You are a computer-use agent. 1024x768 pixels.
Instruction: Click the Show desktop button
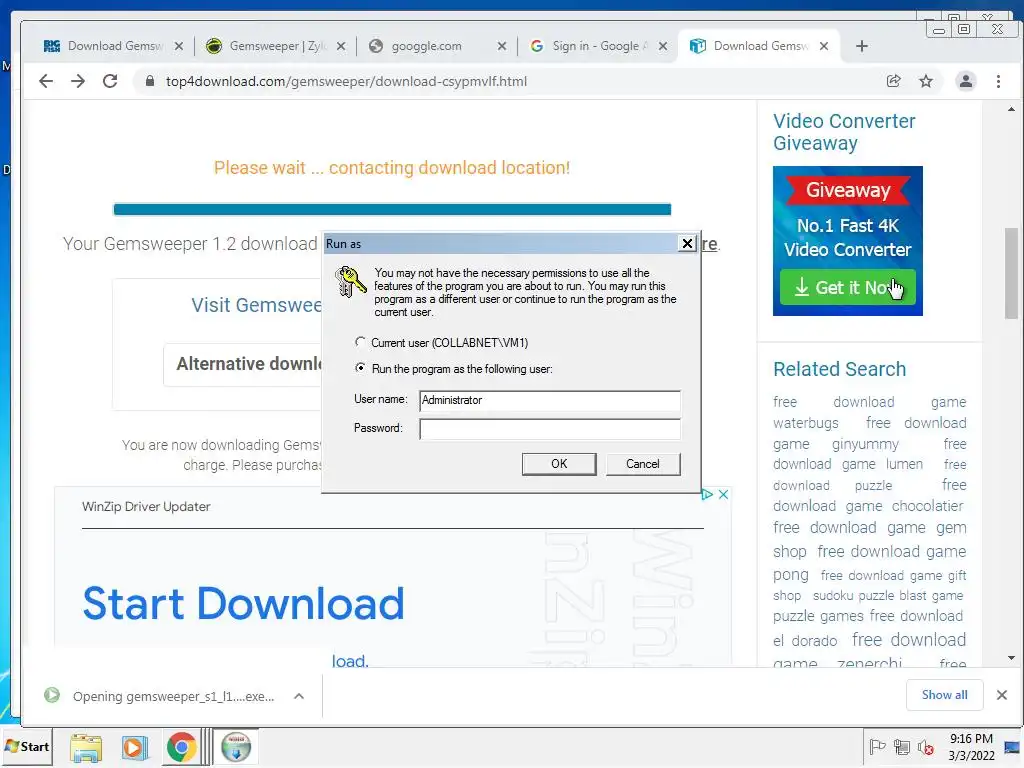[x=1013, y=746]
